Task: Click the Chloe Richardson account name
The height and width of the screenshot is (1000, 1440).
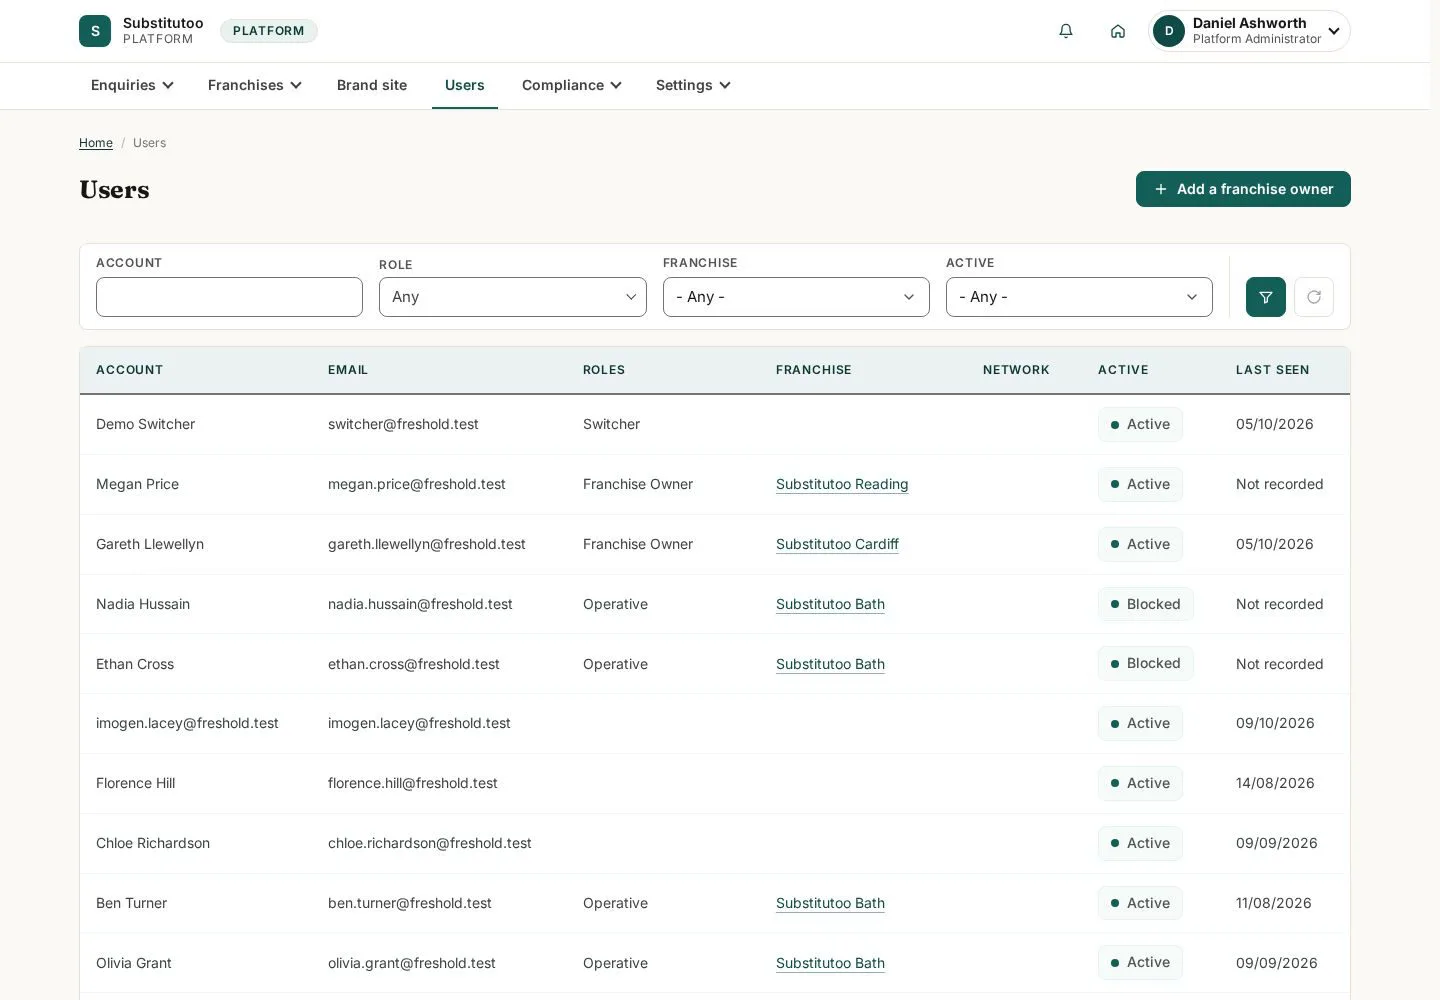Action: [153, 843]
